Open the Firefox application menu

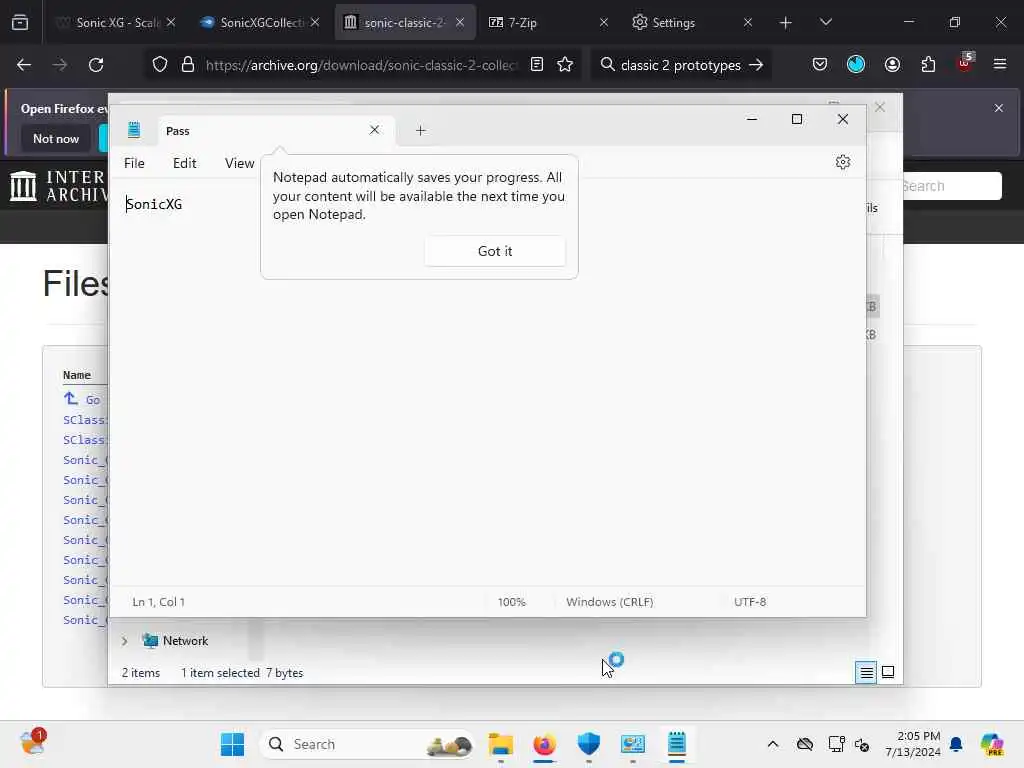pyautogui.click(x=1000, y=65)
